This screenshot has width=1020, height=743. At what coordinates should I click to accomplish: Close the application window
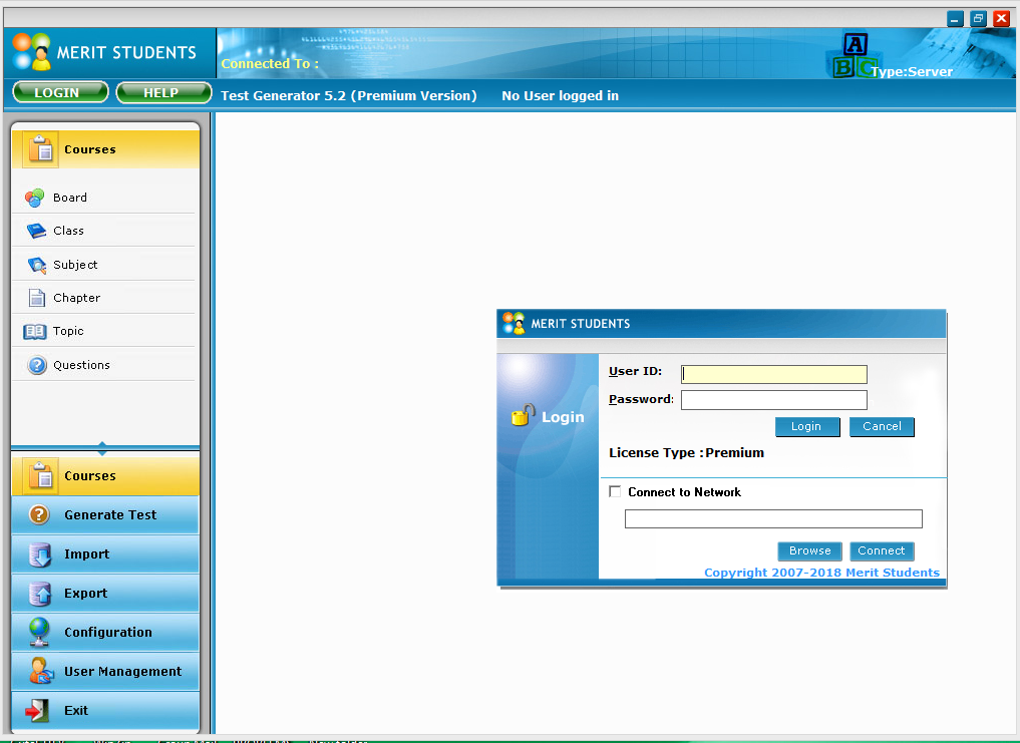[x=1001, y=19]
